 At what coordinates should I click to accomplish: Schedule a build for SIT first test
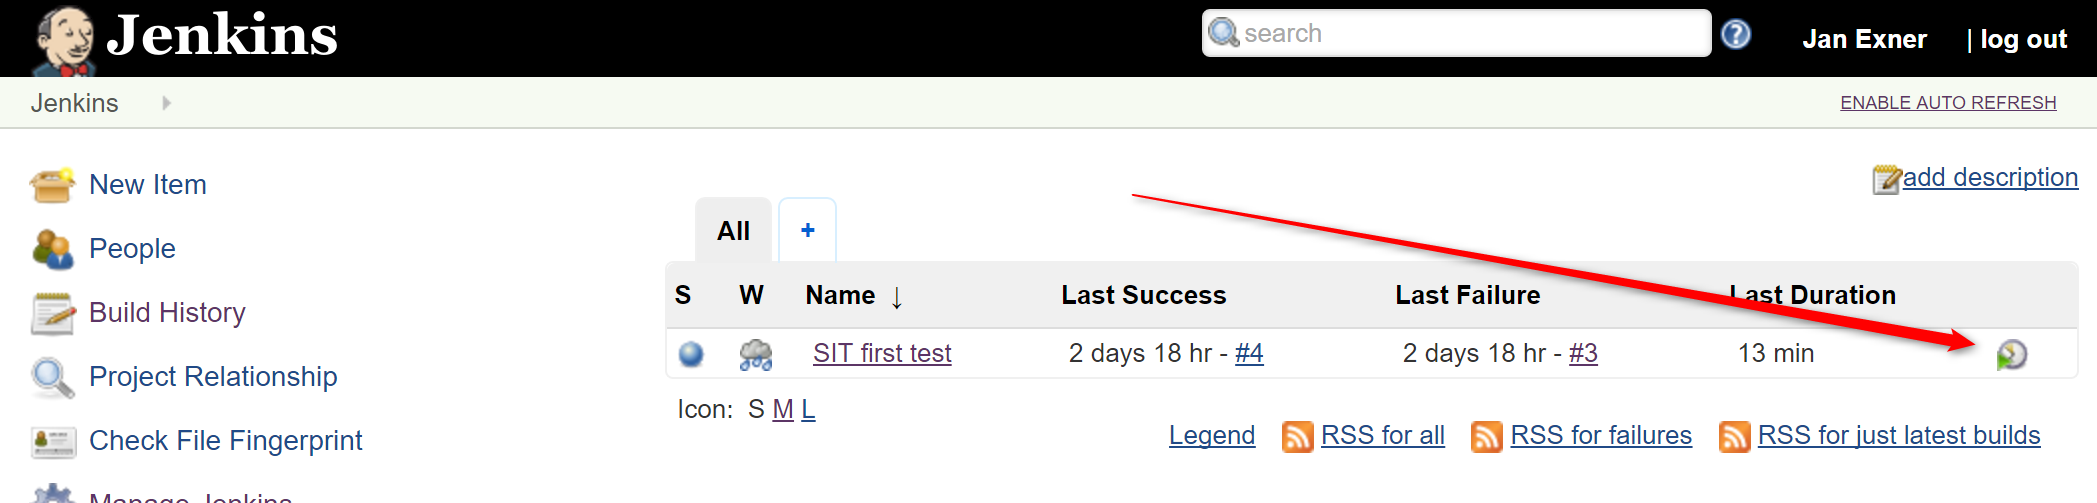pos(2011,354)
